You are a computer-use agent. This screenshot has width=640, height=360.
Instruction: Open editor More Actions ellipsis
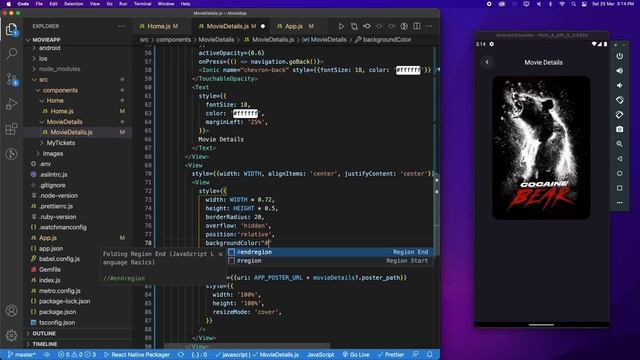pyautogui.click(x=429, y=26)
